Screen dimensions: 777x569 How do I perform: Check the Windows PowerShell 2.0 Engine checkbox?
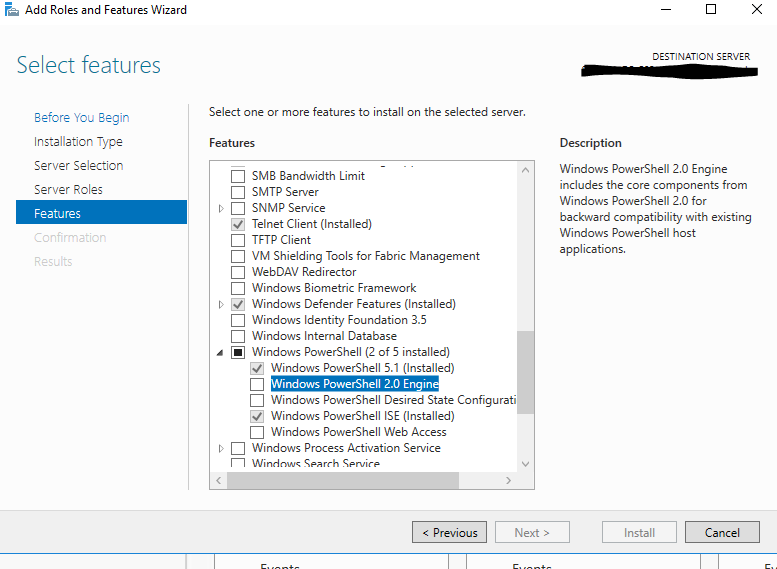click(257, 384)
